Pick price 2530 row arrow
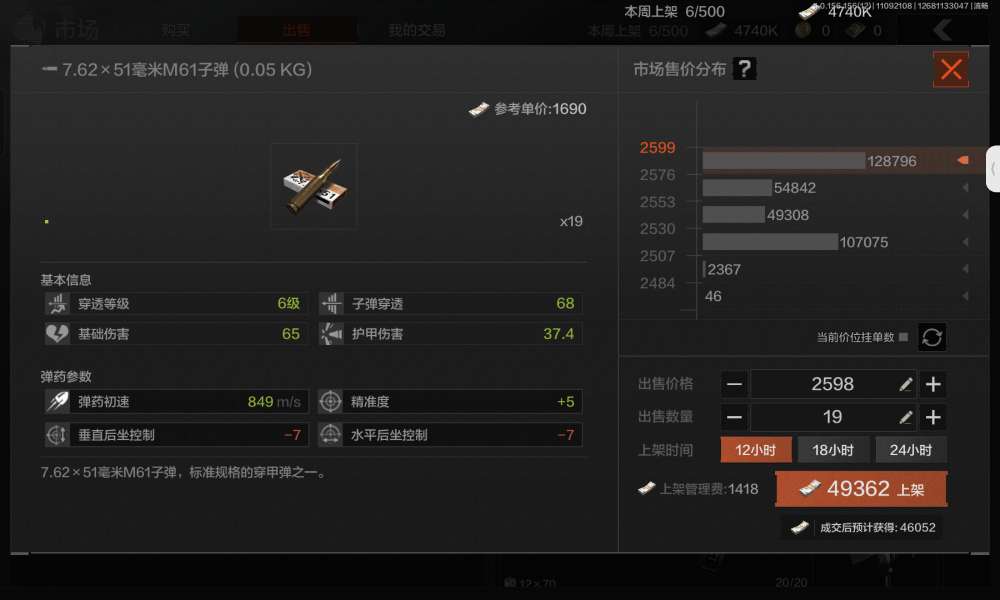The image size is (1000, 600). click(x=966, y=242)
